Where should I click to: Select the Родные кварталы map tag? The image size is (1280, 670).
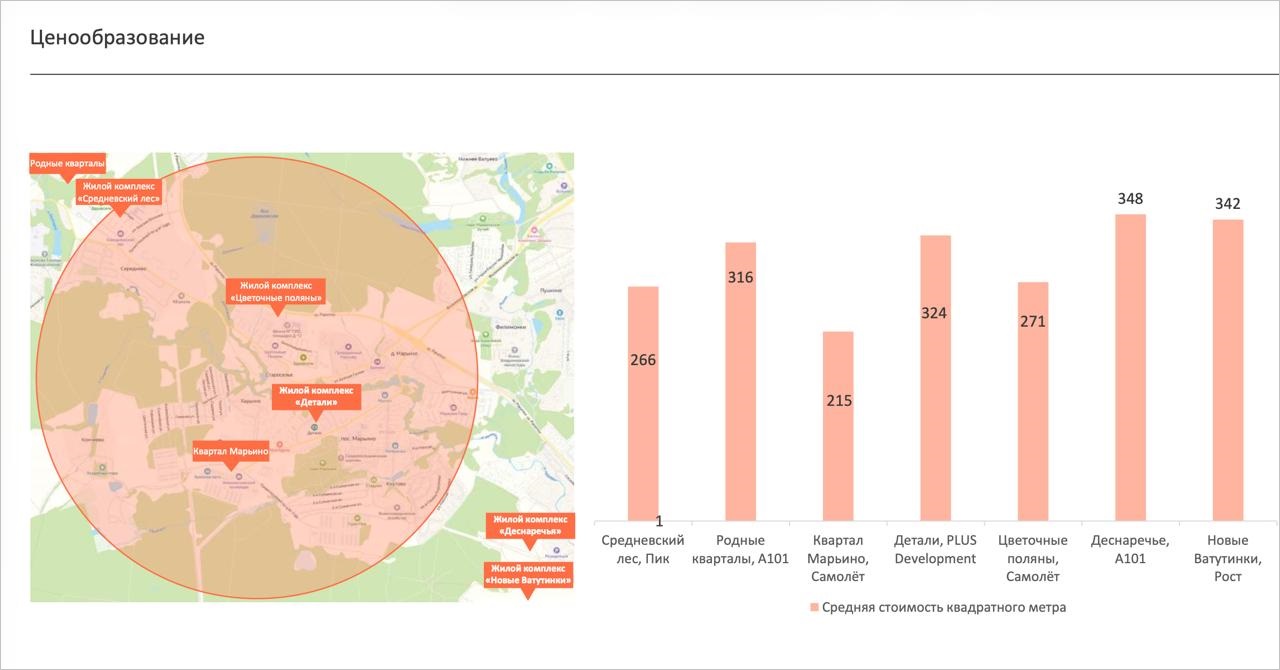pyautogui.click(x=67, y=164)
